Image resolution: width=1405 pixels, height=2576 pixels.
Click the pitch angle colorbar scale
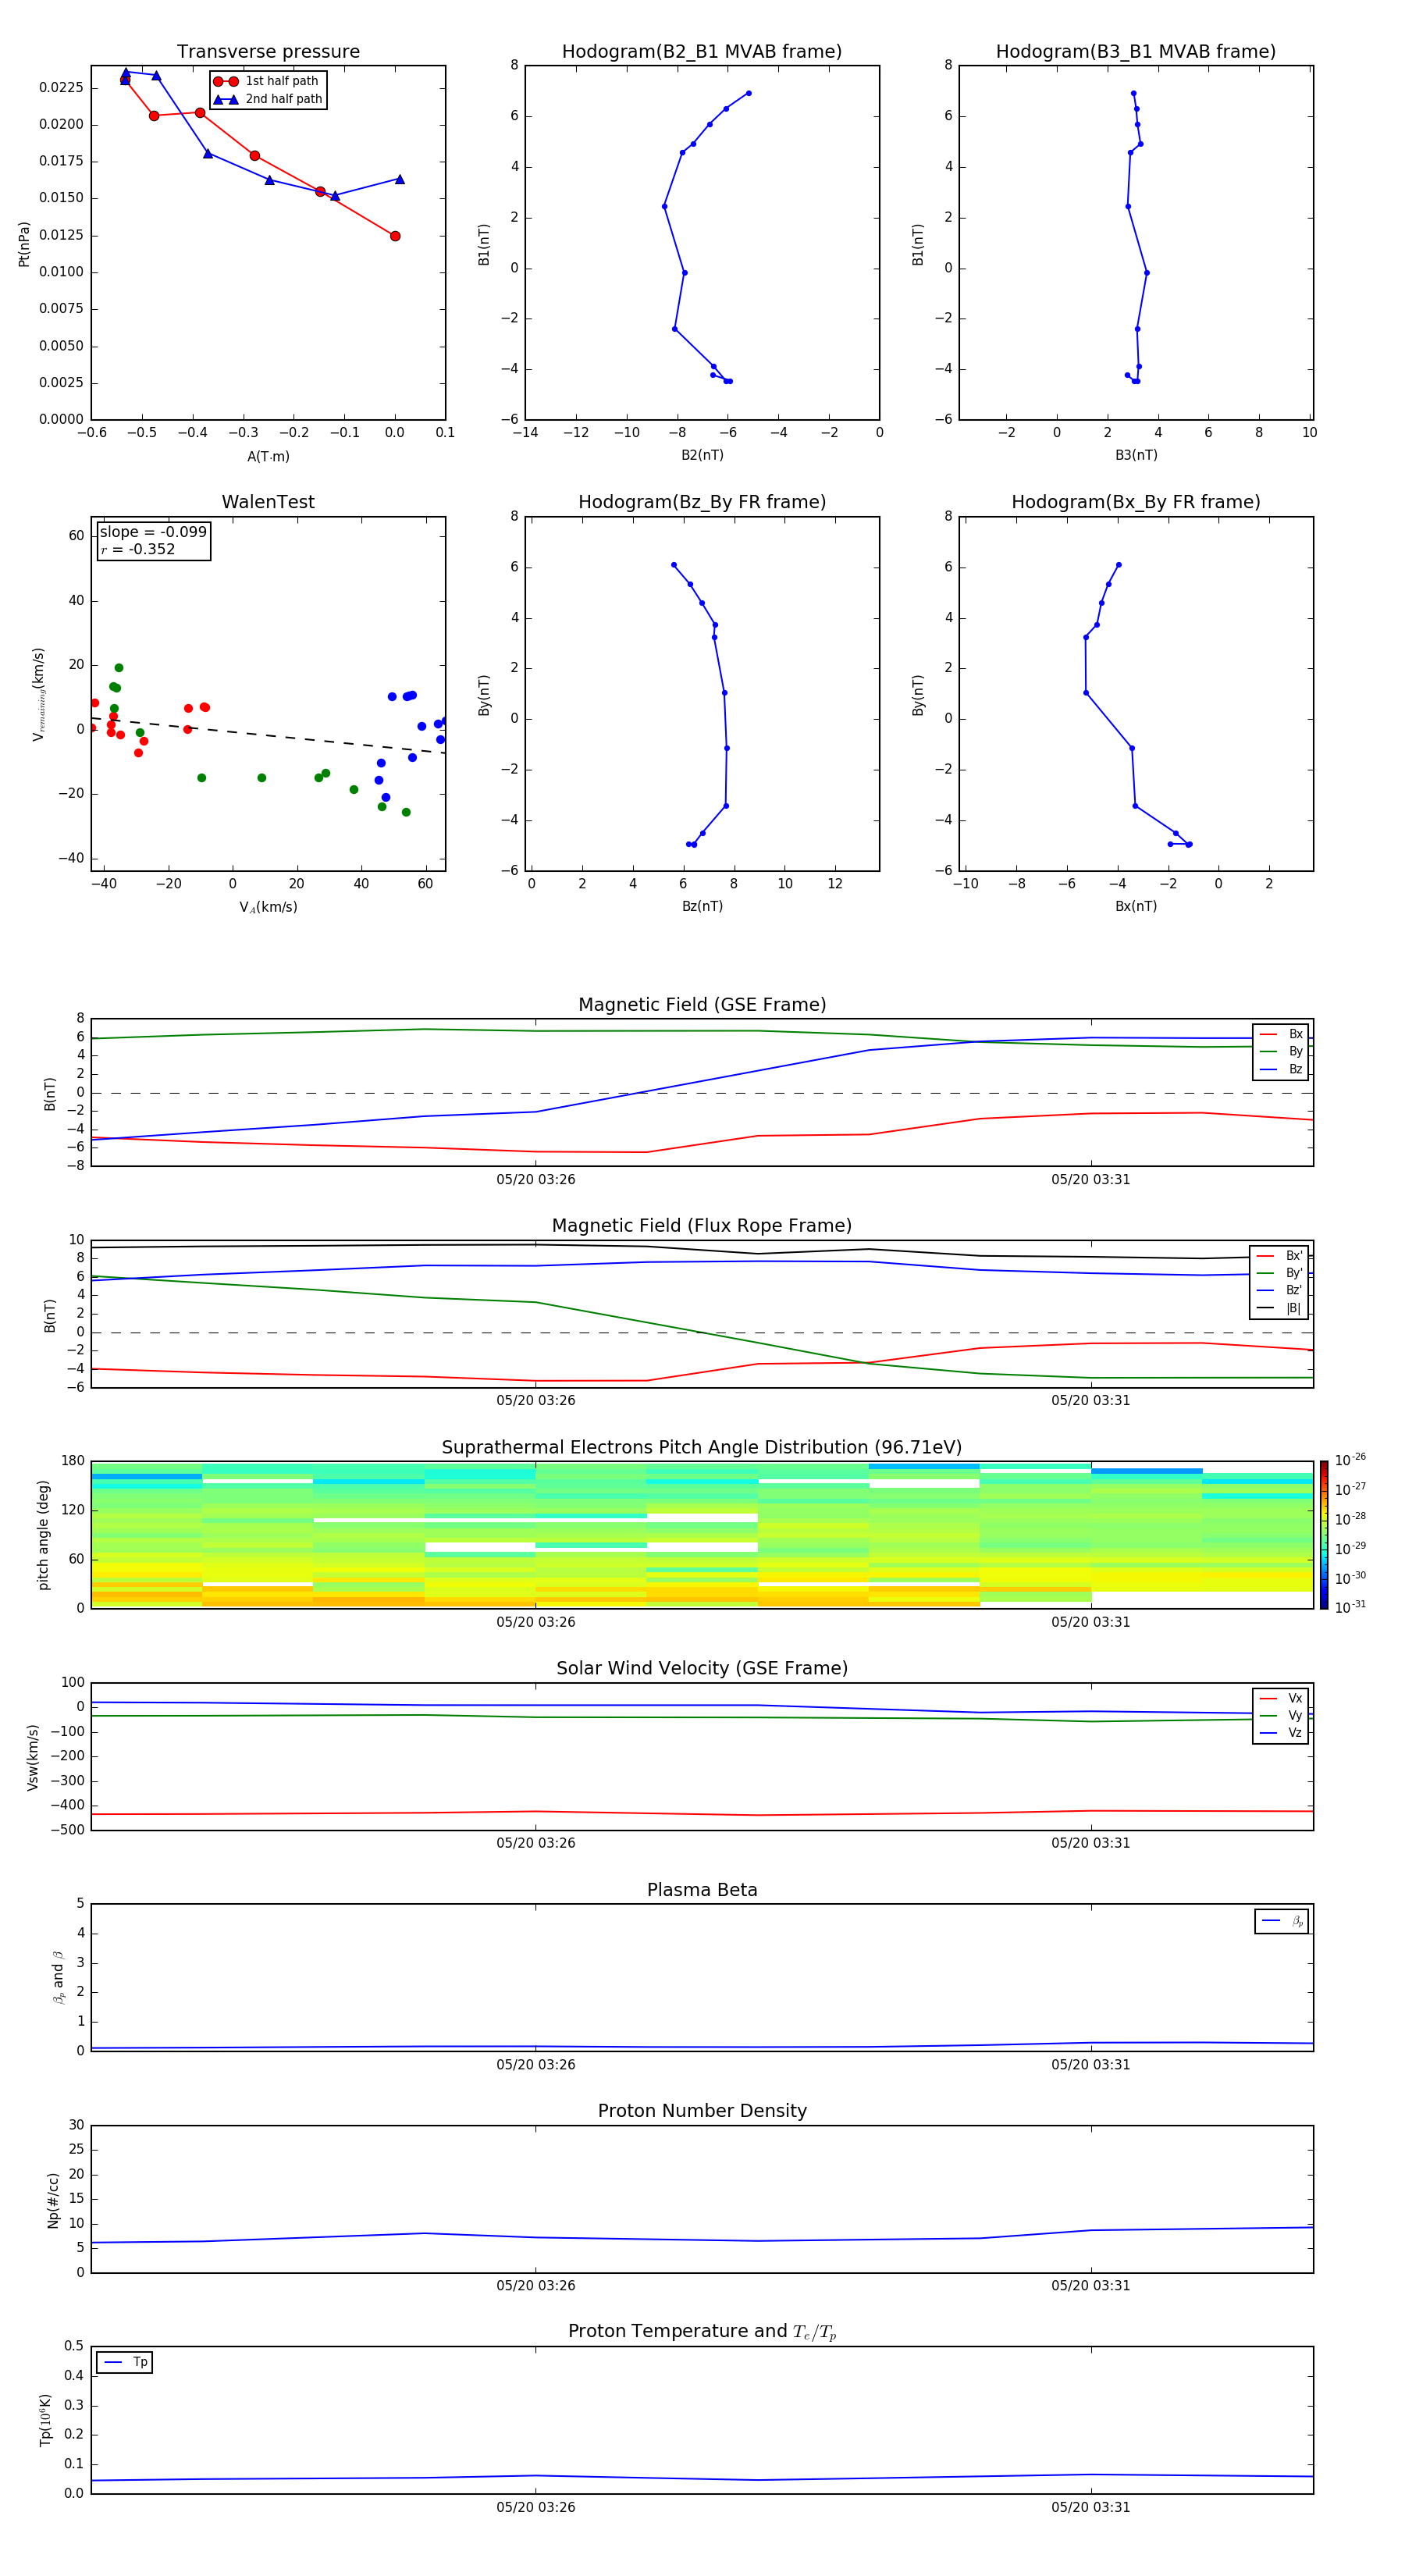[x=1323, y=1535]
